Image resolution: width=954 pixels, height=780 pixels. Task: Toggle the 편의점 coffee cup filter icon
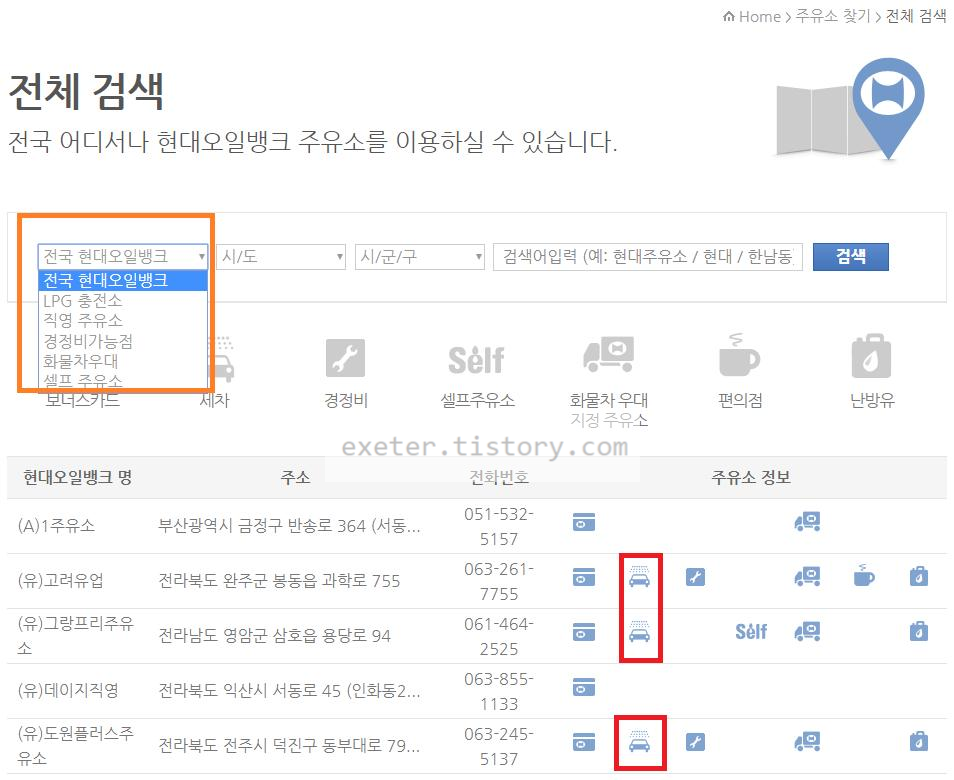point(739,355)
